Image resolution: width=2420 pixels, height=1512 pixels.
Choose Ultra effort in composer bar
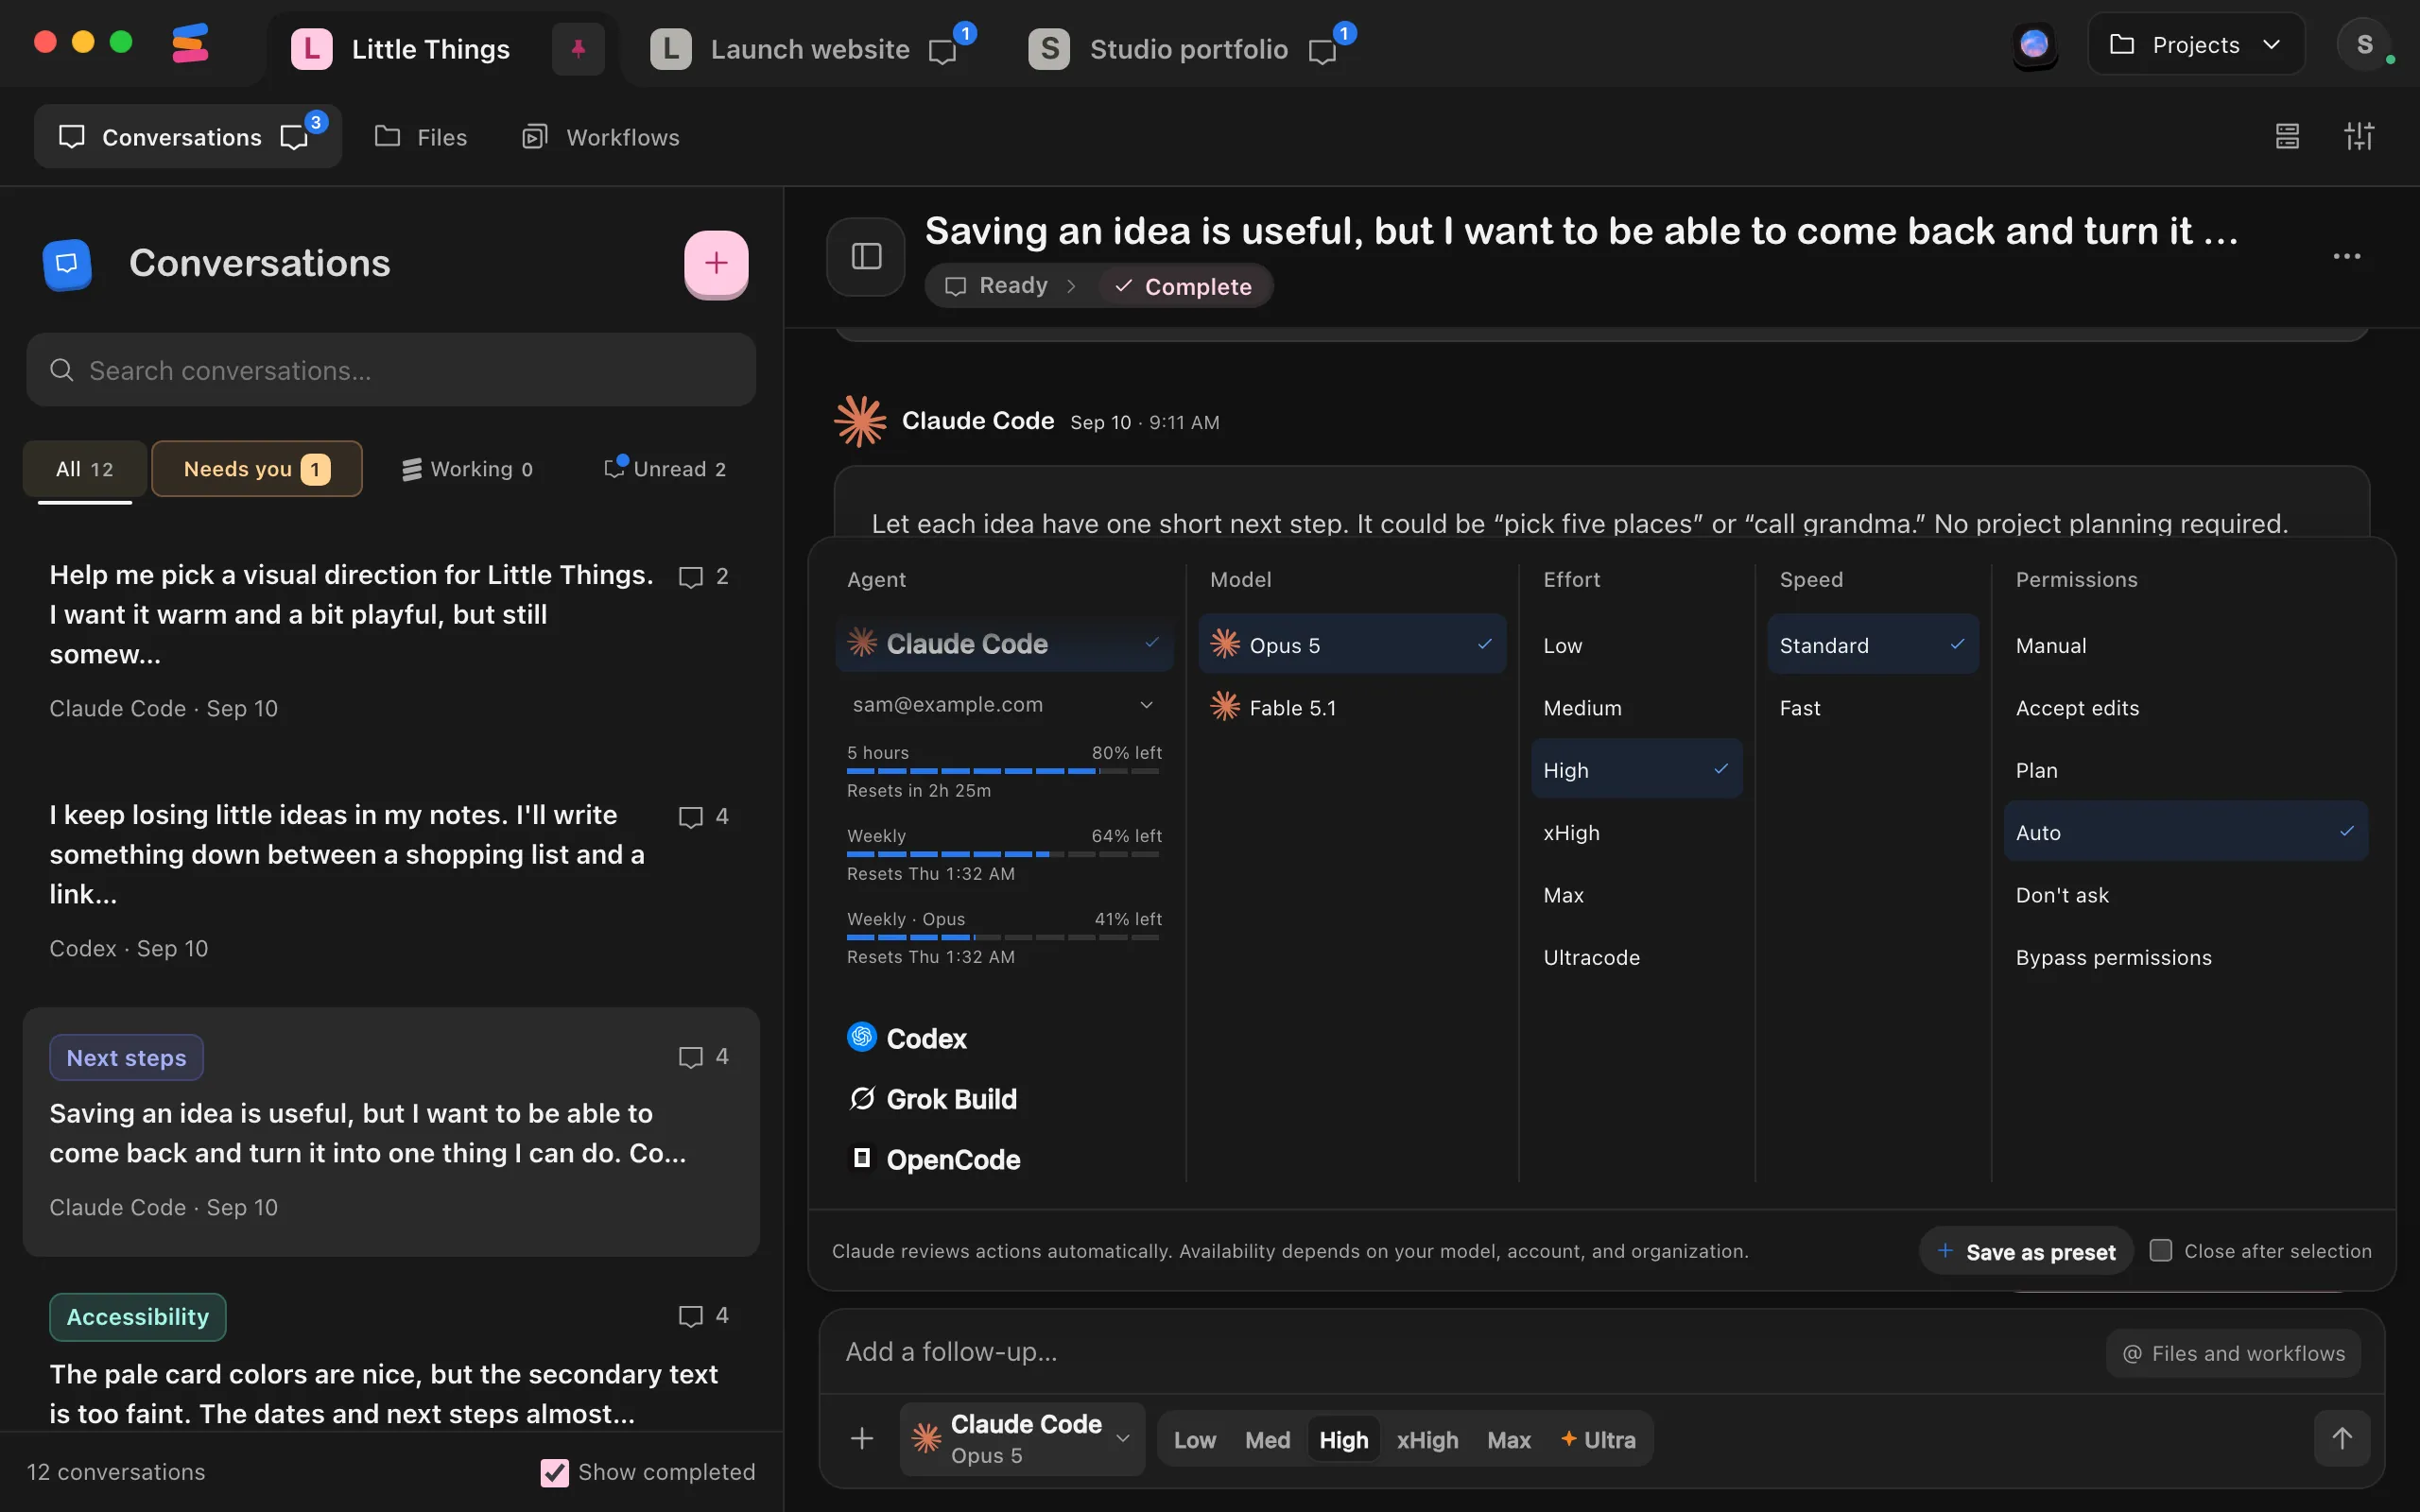pyautogui.click(x=1598, y=1440)
